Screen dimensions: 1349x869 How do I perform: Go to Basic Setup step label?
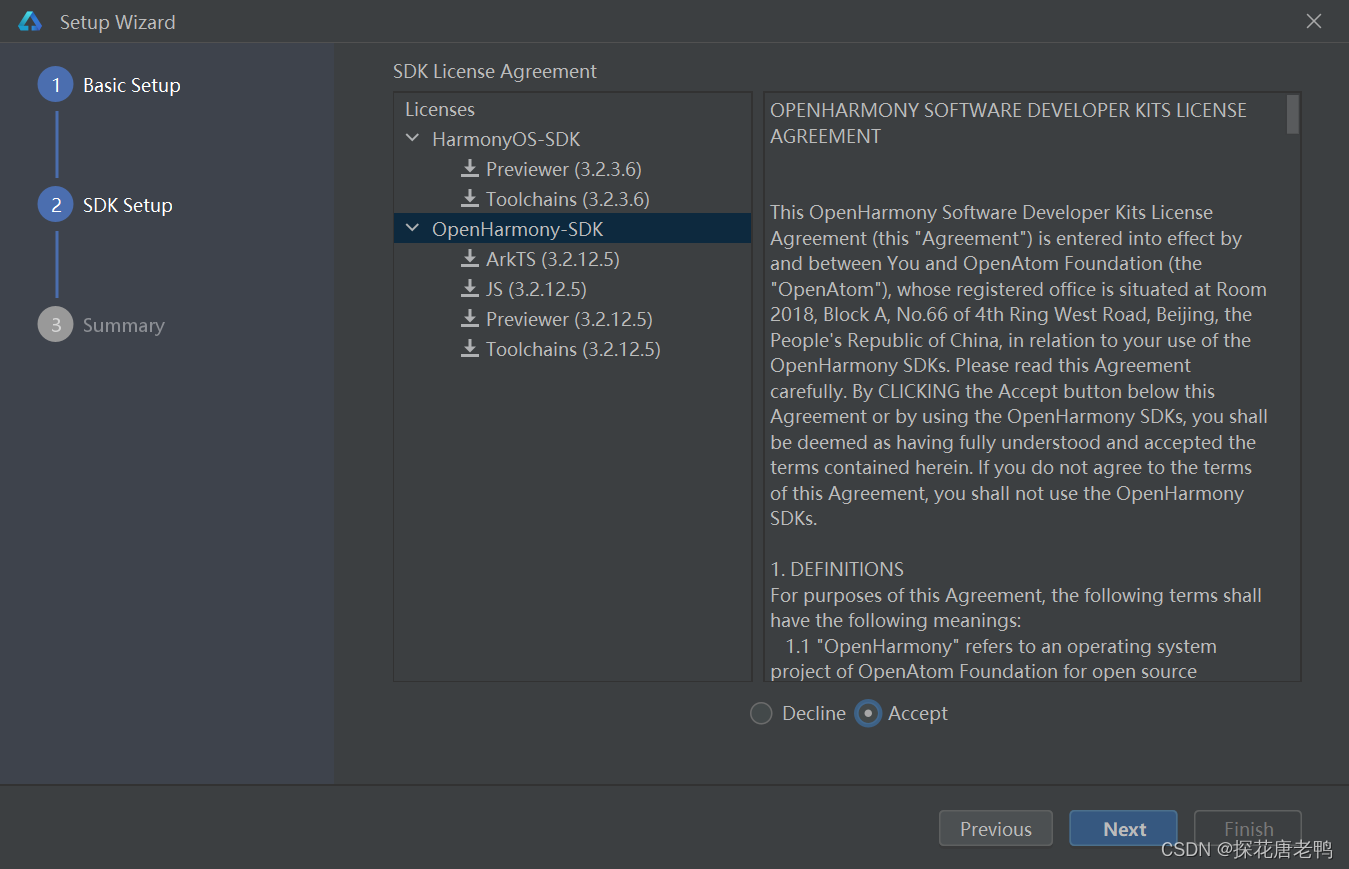point(132,85)
